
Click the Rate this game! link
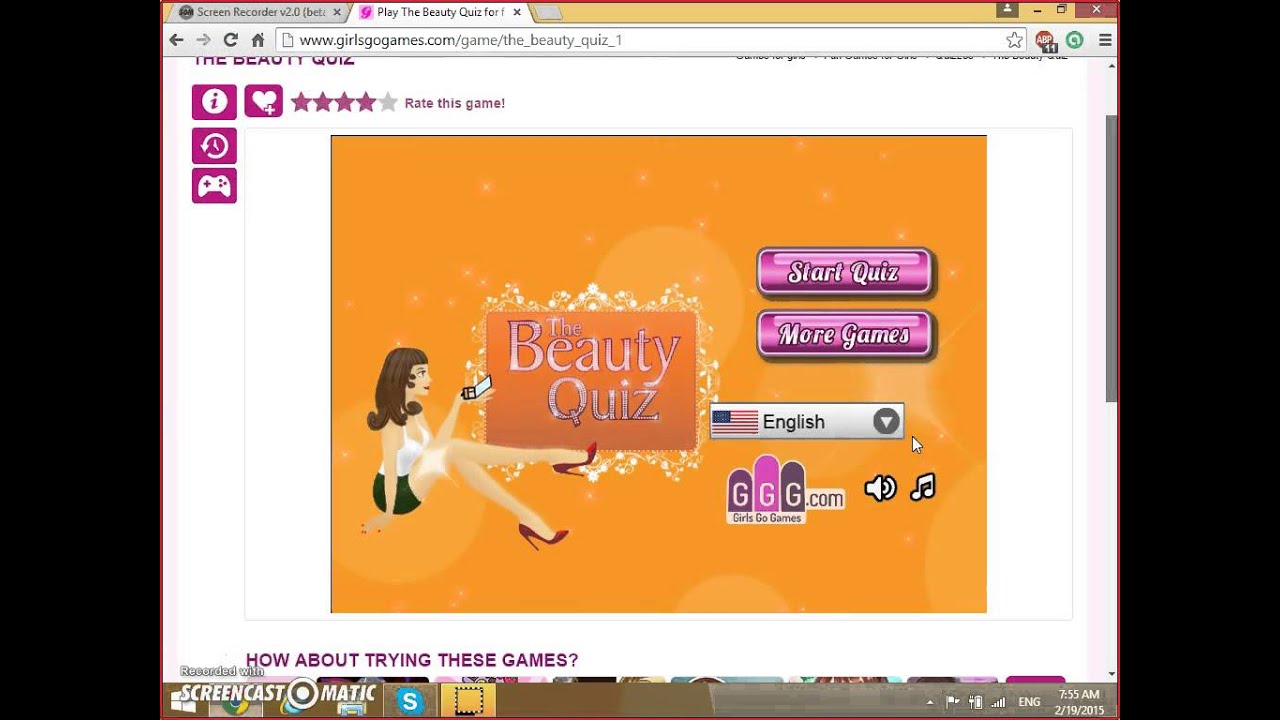click(x=455, y=103)
